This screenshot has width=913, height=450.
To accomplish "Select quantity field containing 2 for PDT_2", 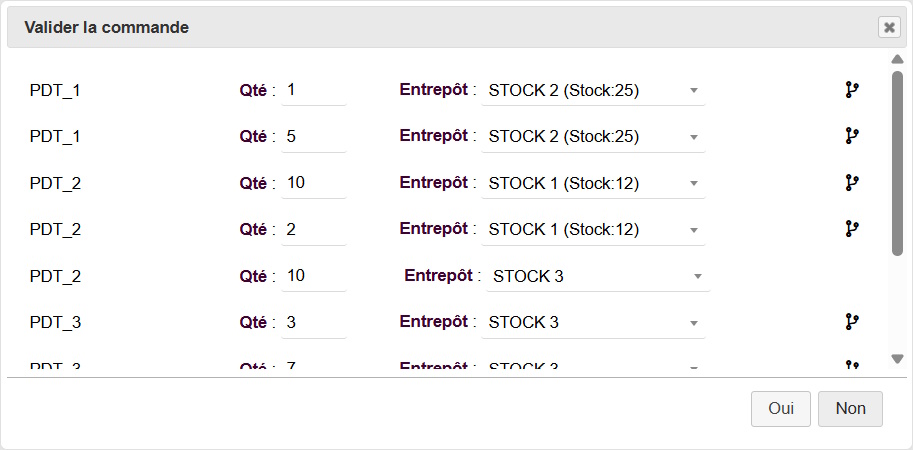I will pyautogui.click(x=314, y=229).
